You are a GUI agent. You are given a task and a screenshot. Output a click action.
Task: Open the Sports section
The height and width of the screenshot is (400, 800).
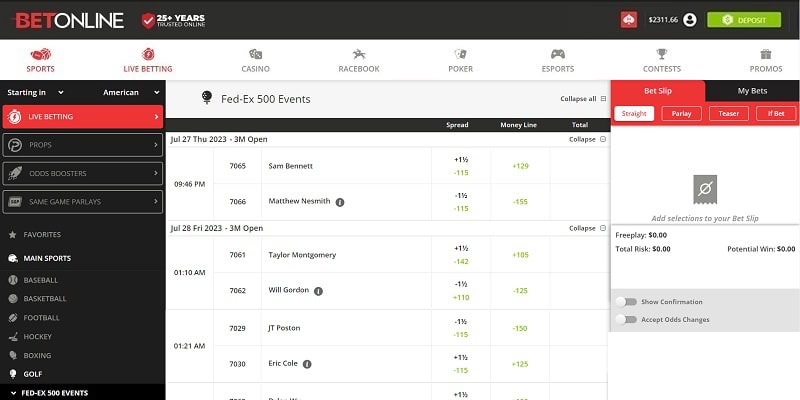[x=40, y=60]
